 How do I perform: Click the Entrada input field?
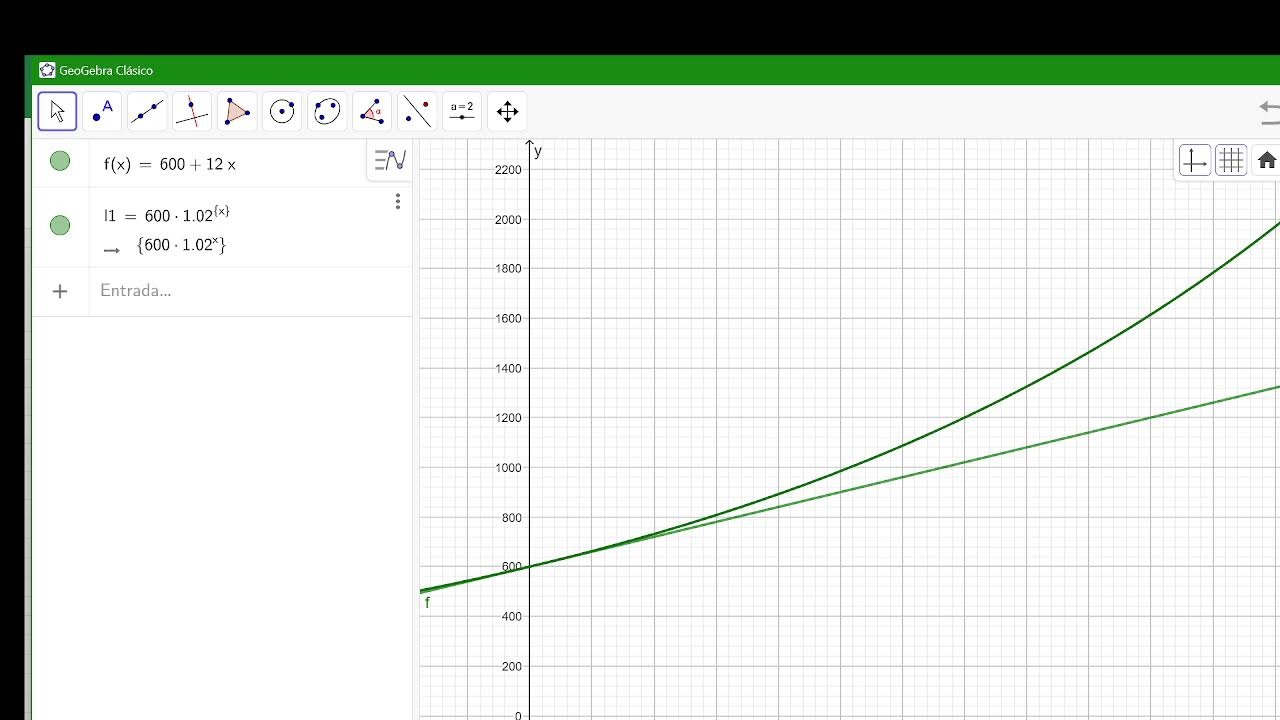point(250,291)
